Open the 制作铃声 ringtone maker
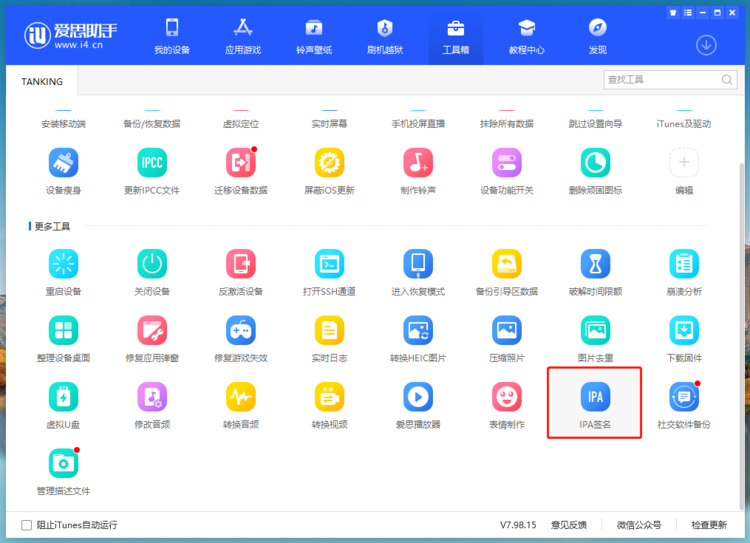Viewport: 750px width, 543px height. pos(418,163)
